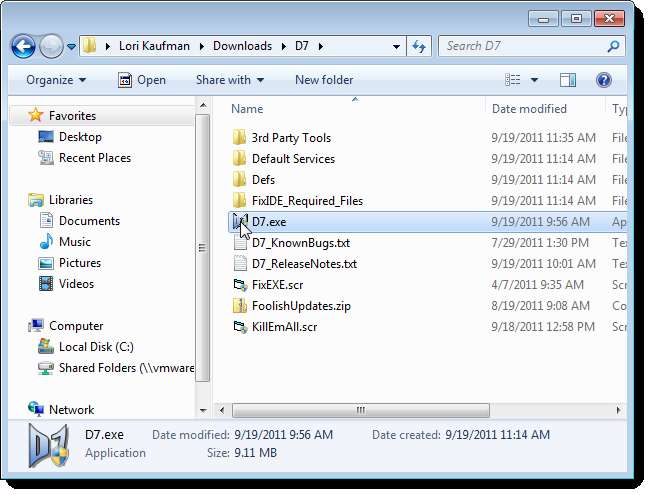Image resolution: width=650 pixels, height=495 pixels.
Task: Expand arrow after D7 breadcrumb
Action: click(x=321, y=46)
